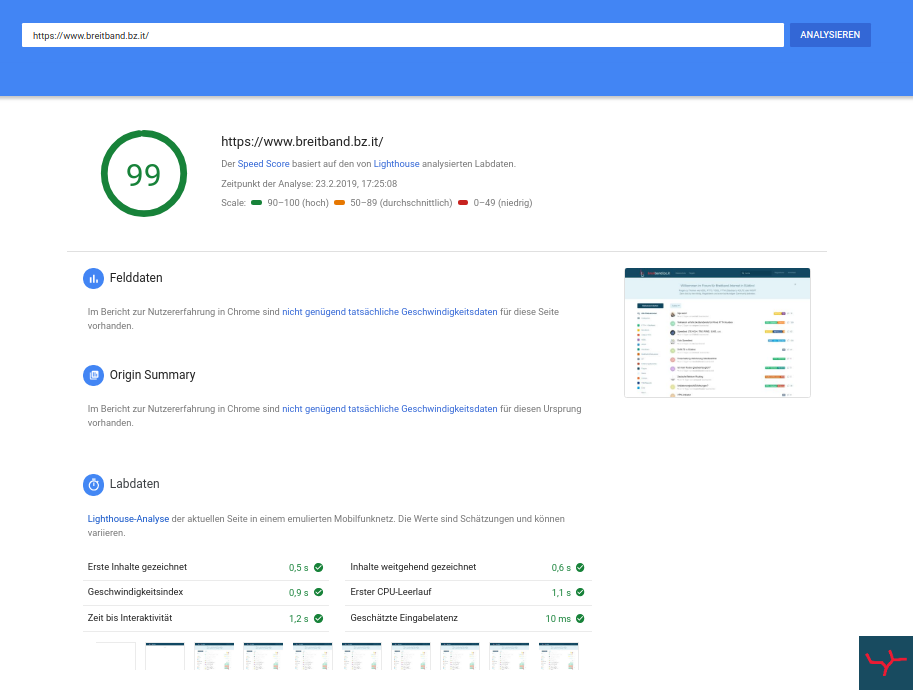
Task: Click green checkmark beside Erste Inhalte gezeichnet
Action: click(x=319, y=568)
